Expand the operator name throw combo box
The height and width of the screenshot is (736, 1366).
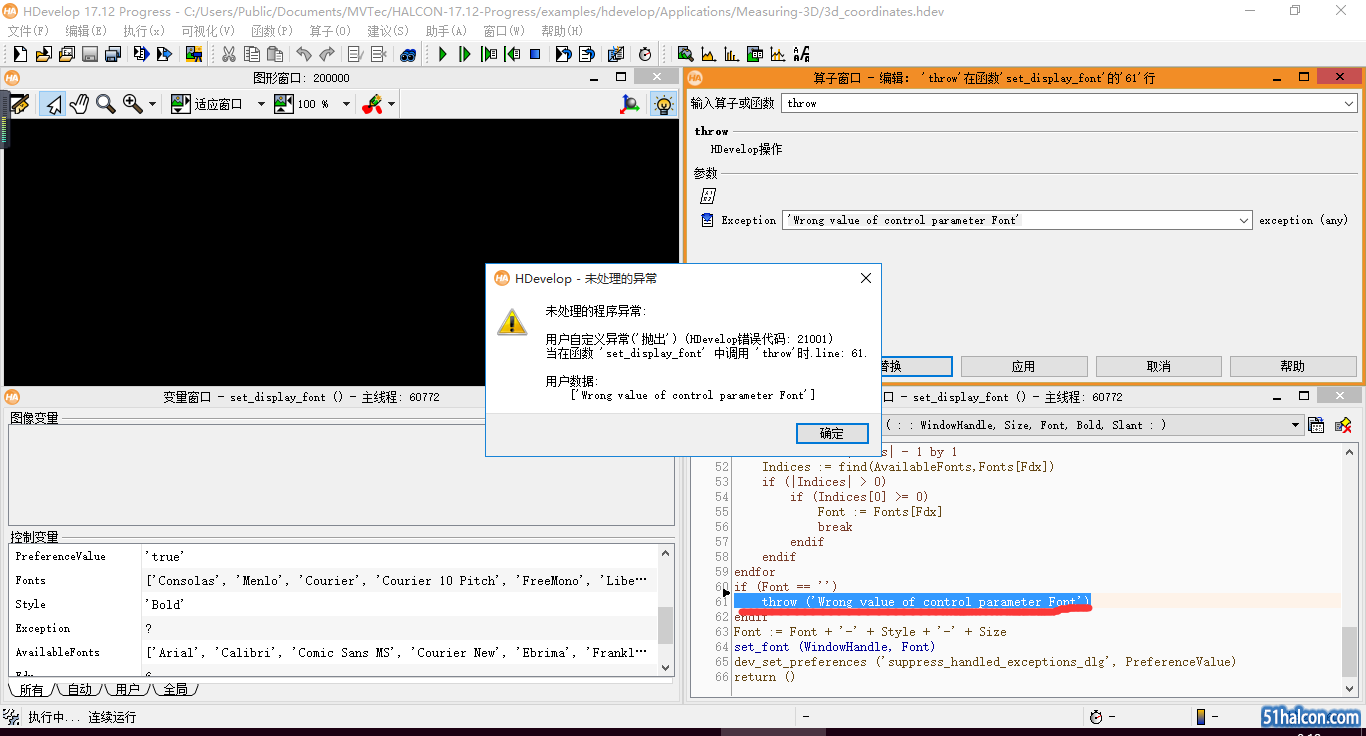1349,103
